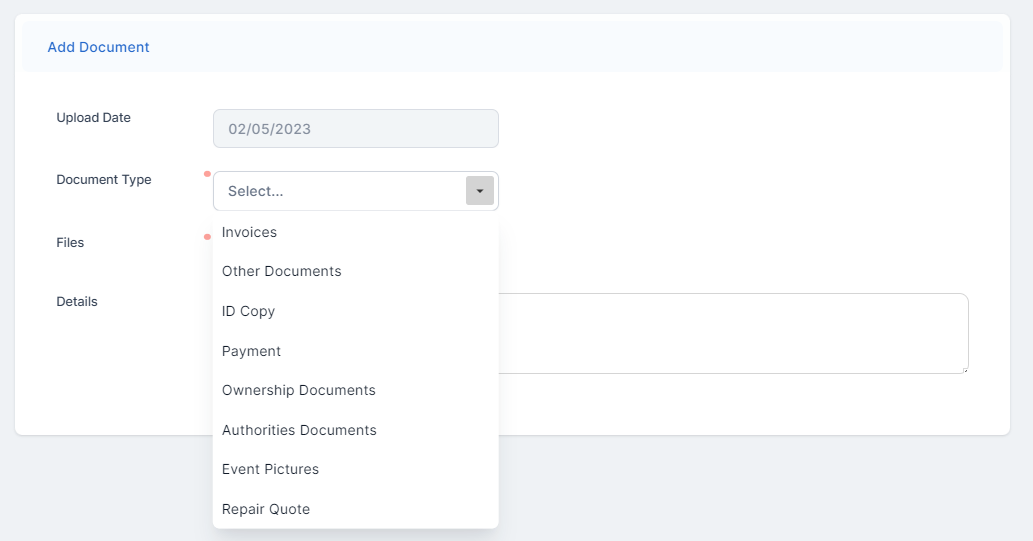This screenshot has width=1033, height=541.
Task: Choose Ownership Documents from the list
Action: click(x=298, y=390)
